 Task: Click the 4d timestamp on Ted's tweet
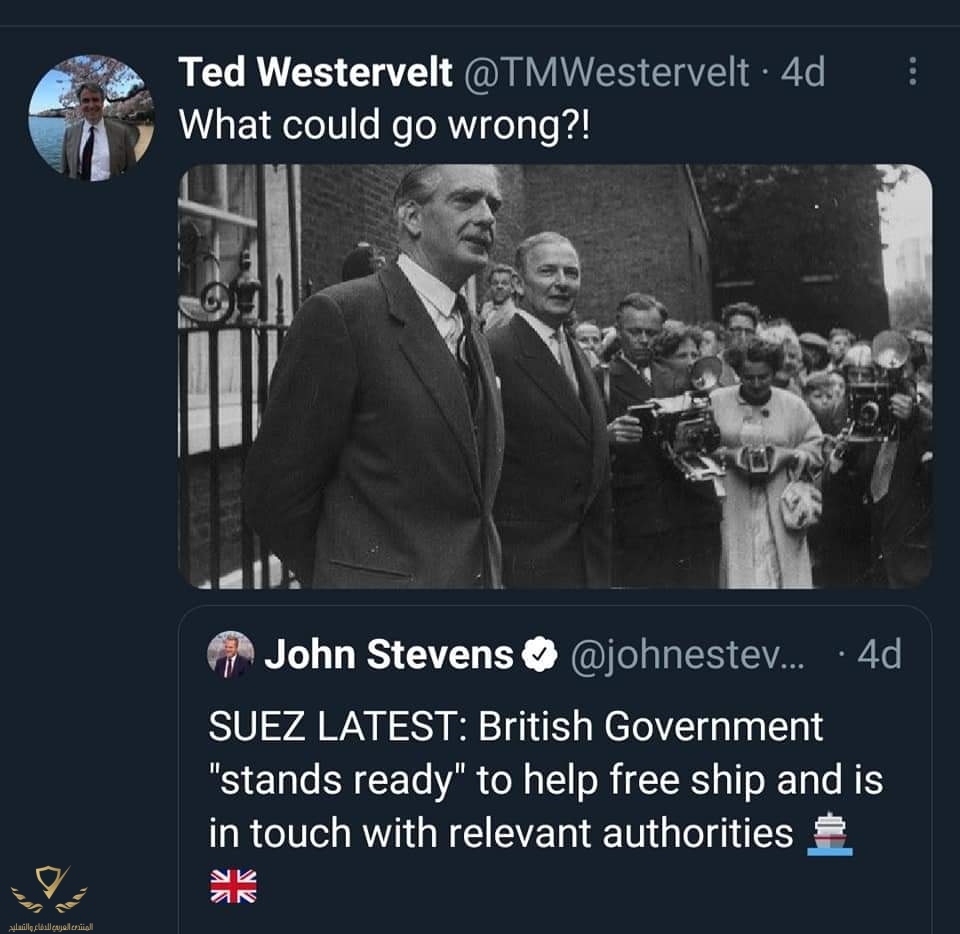803,72
